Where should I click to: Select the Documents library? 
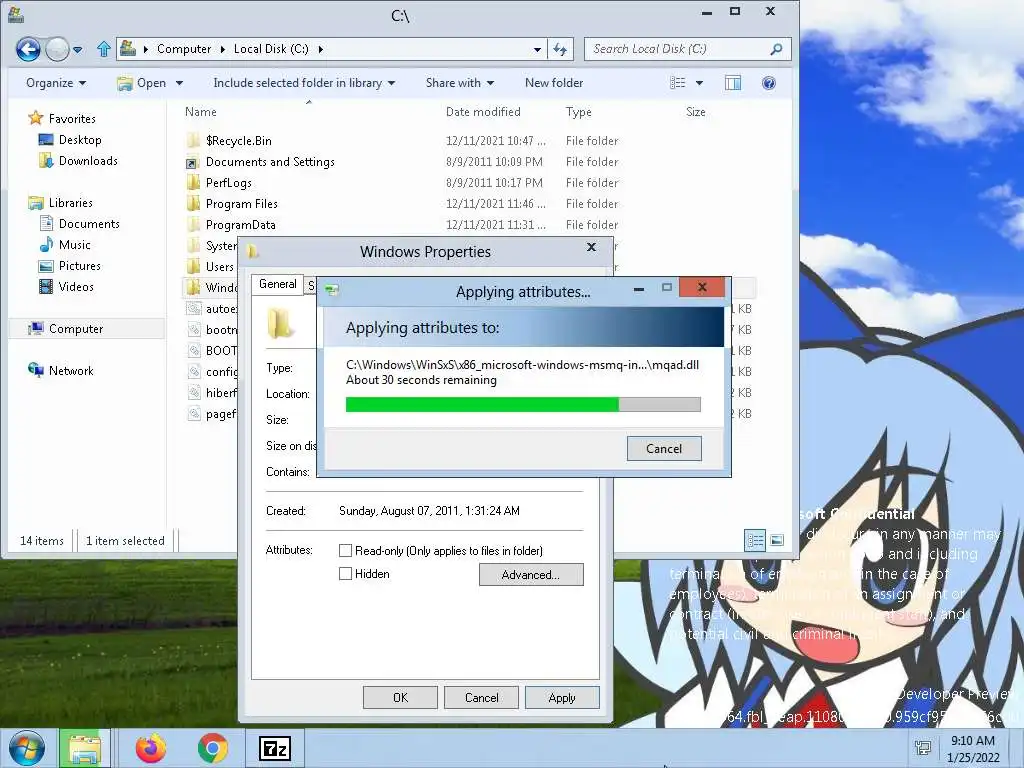coord(80,223)
